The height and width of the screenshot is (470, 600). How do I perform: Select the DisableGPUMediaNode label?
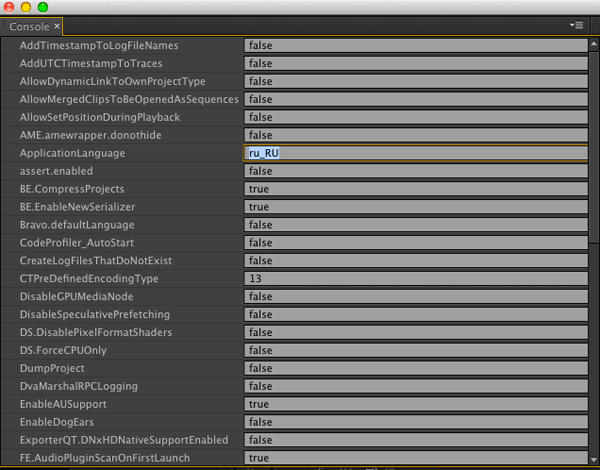pos(77,297)
